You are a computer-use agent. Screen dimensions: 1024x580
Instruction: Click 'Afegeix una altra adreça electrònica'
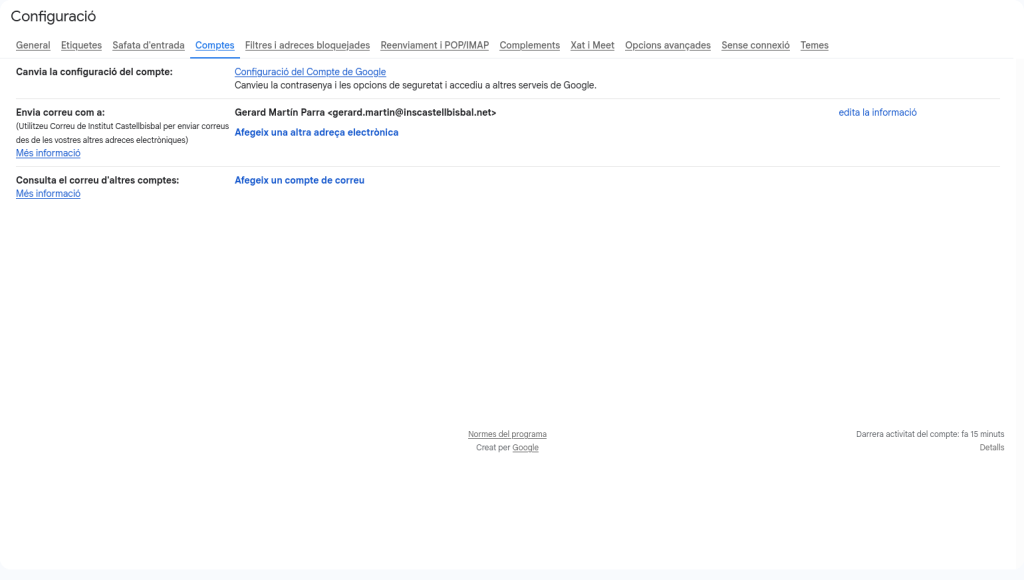(x=316, y=132)
